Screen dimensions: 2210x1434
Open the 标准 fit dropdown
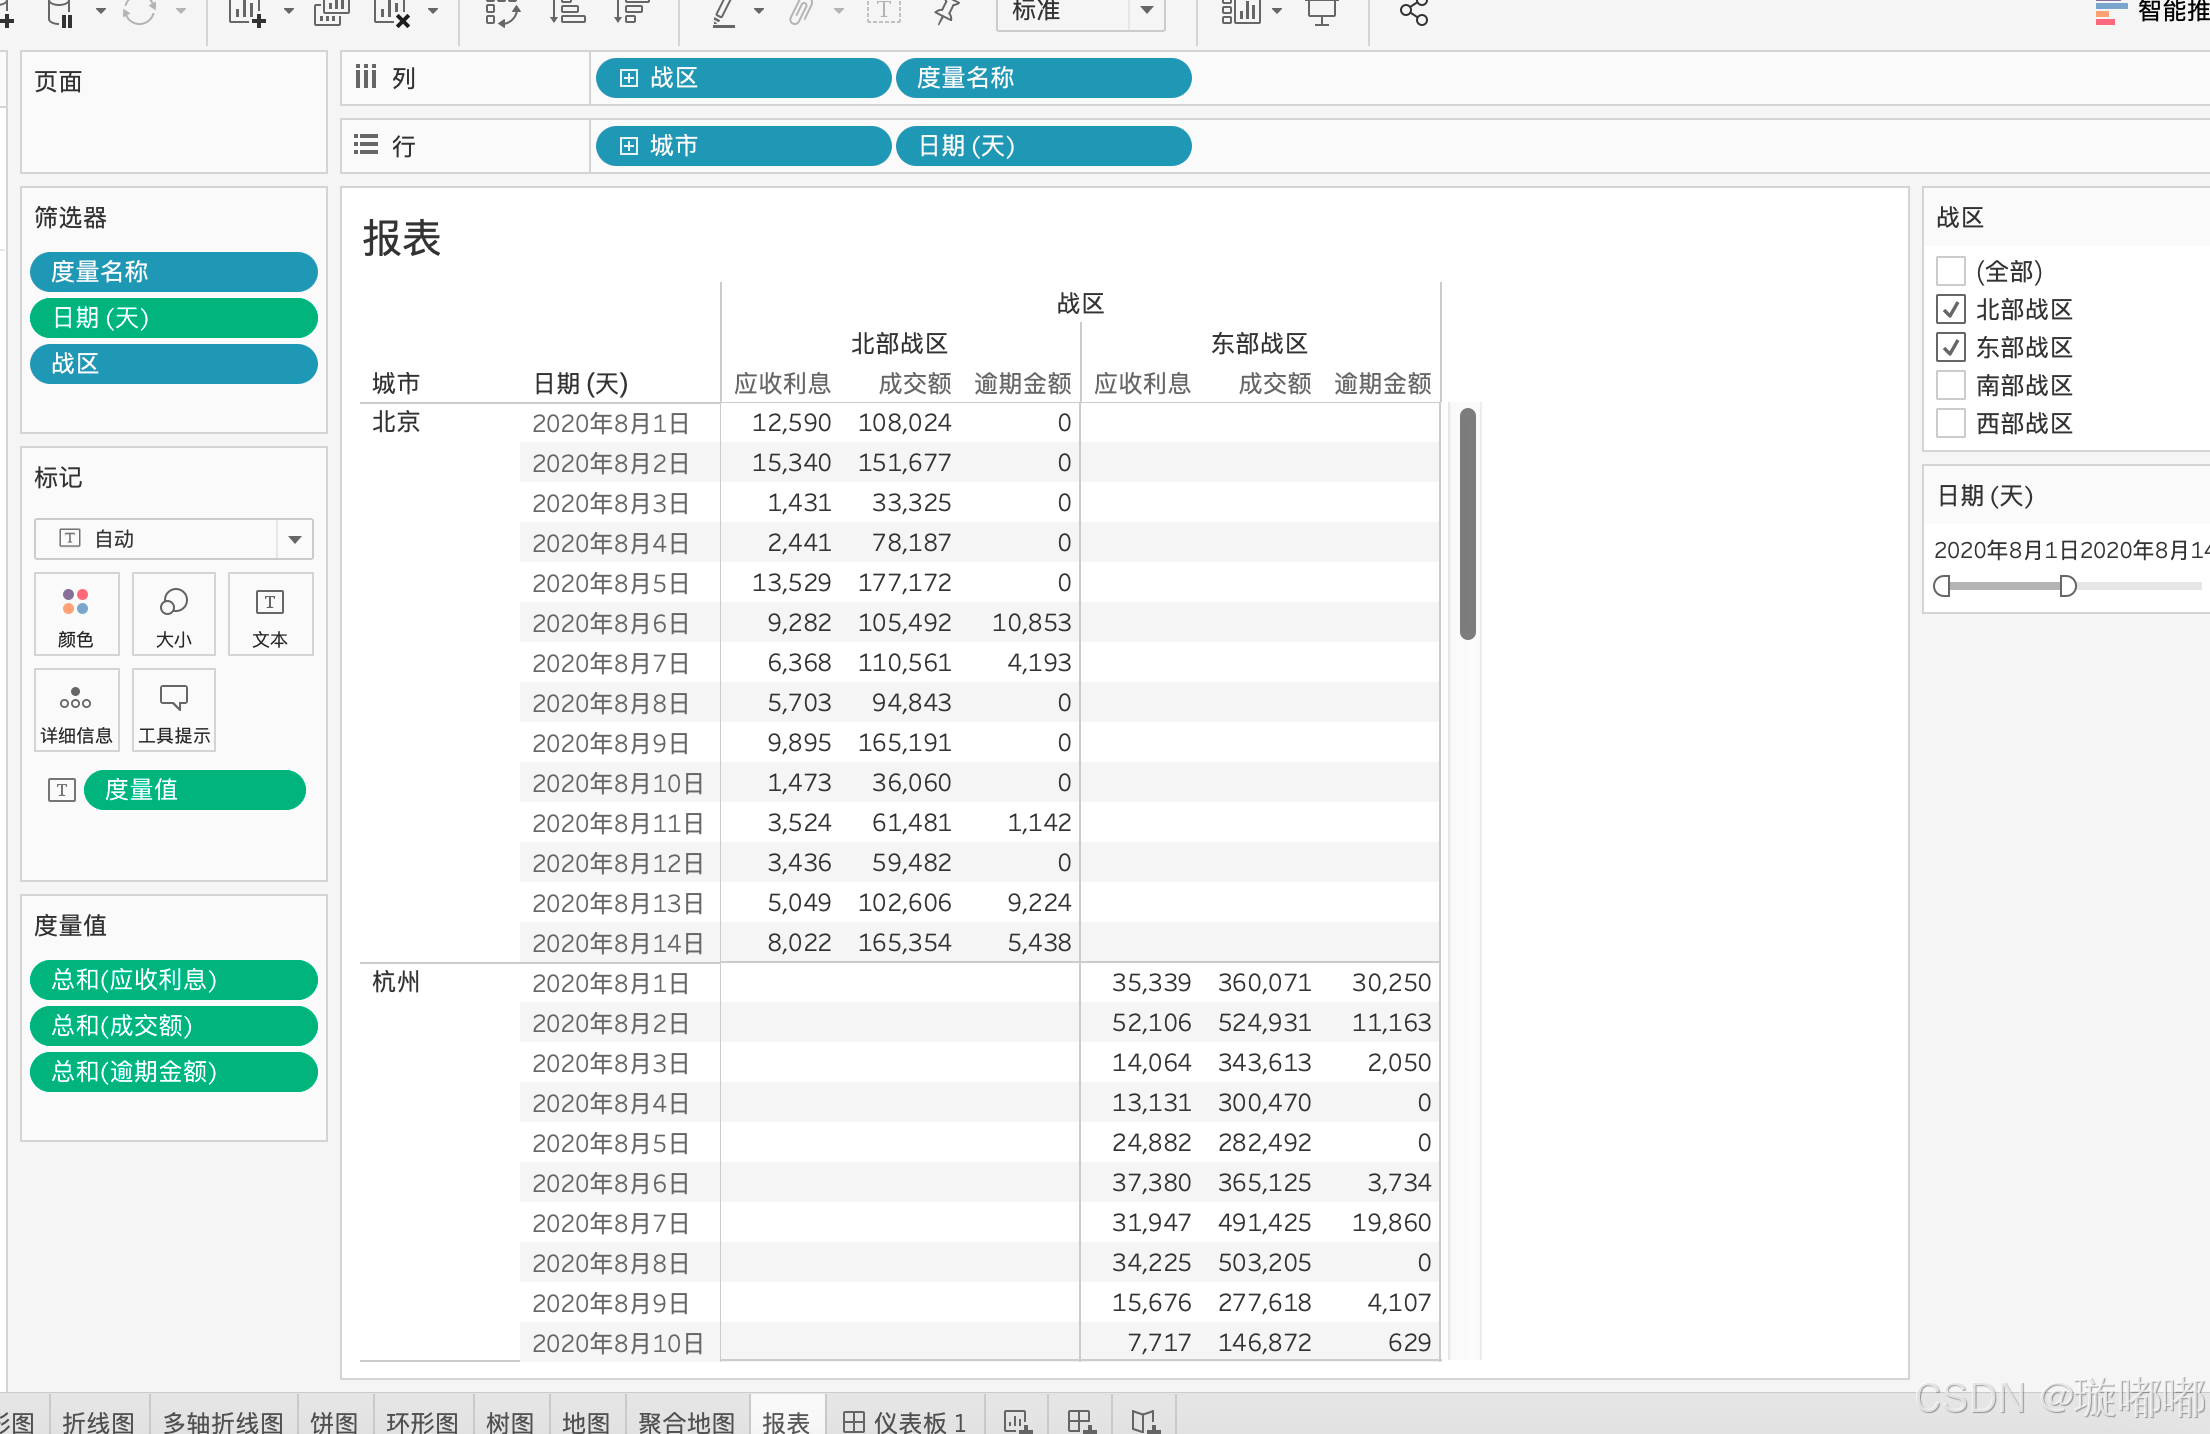[1147, 11]
